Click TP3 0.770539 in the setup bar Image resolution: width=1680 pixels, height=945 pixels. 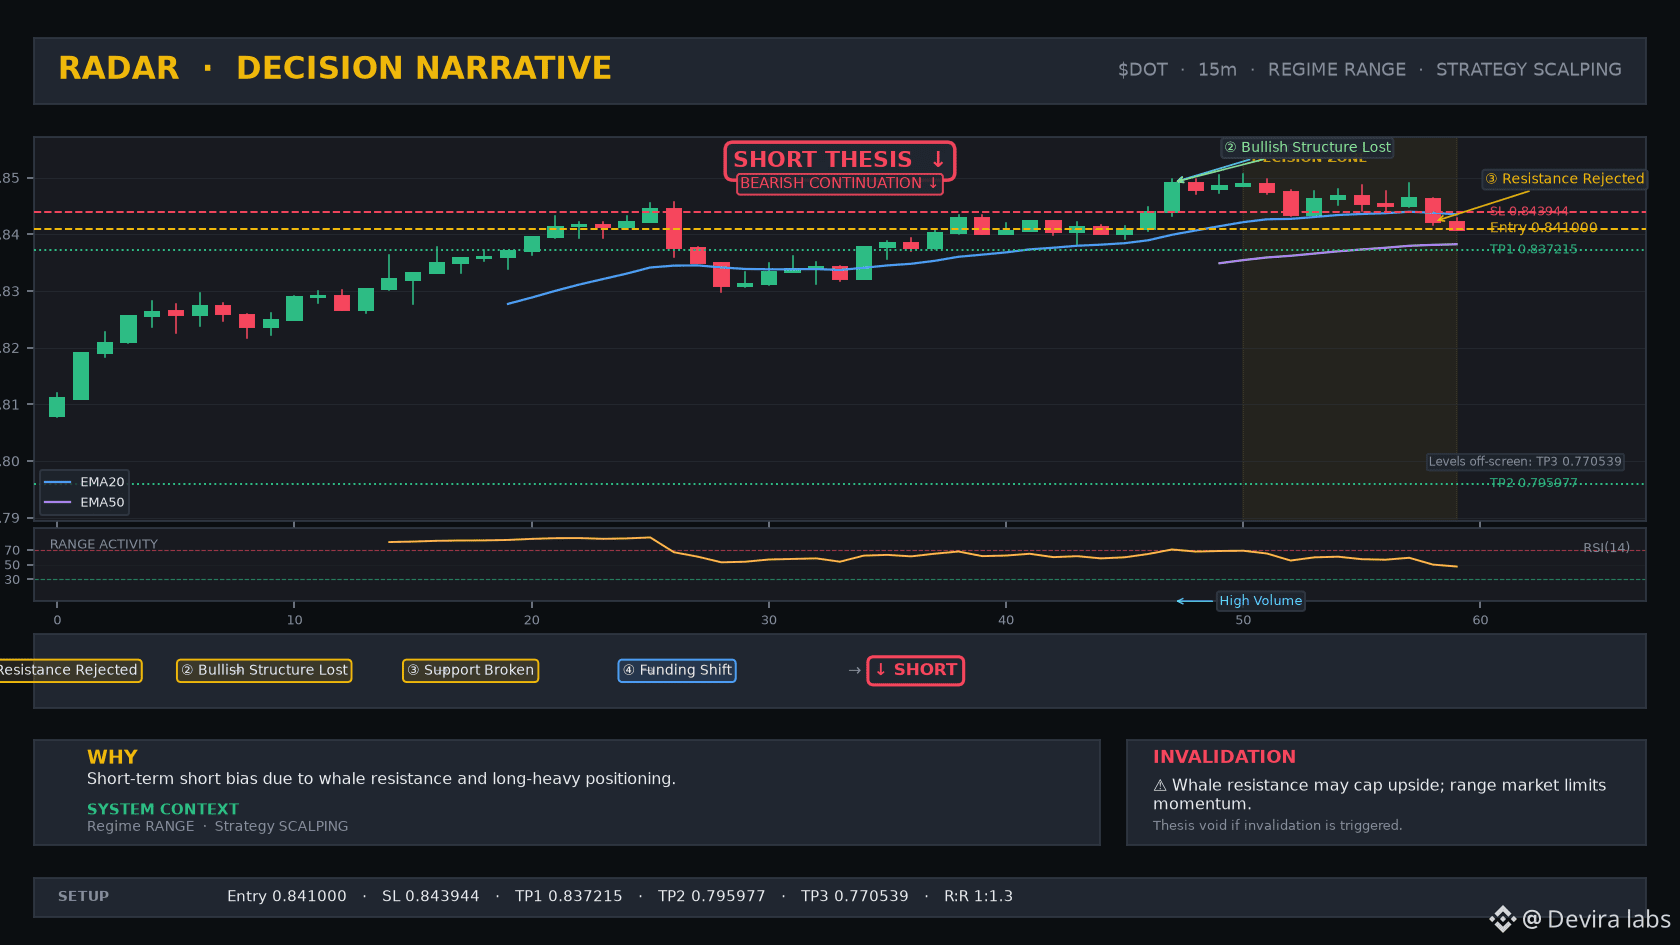tap(855, 897)
